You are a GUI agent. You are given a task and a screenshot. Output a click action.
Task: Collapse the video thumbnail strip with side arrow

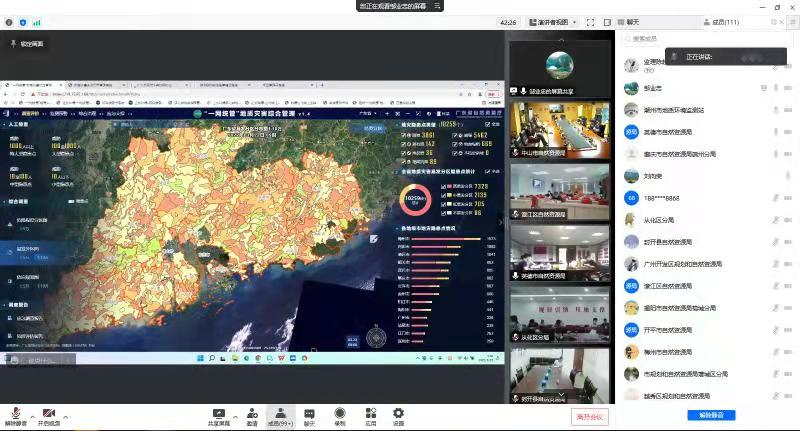click(501, 222)
